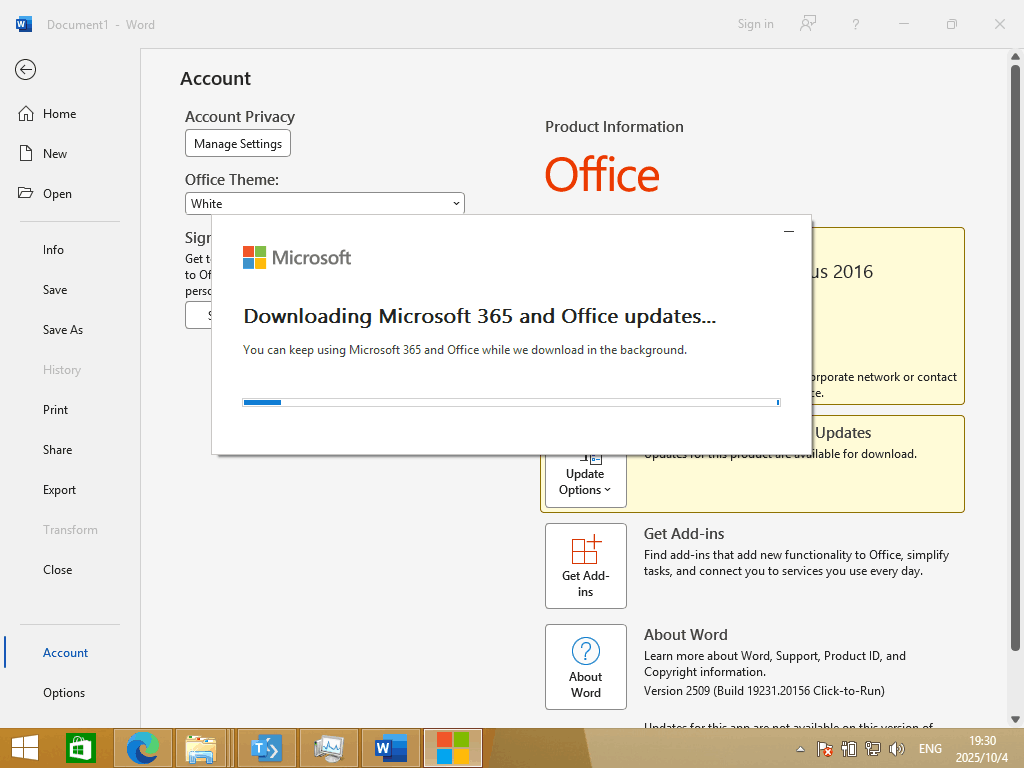This screenshot has height=768, width=1024.
Task: Click the Open folder icon in sidebar
Action: pyautogui.click(x=27, y=194)
